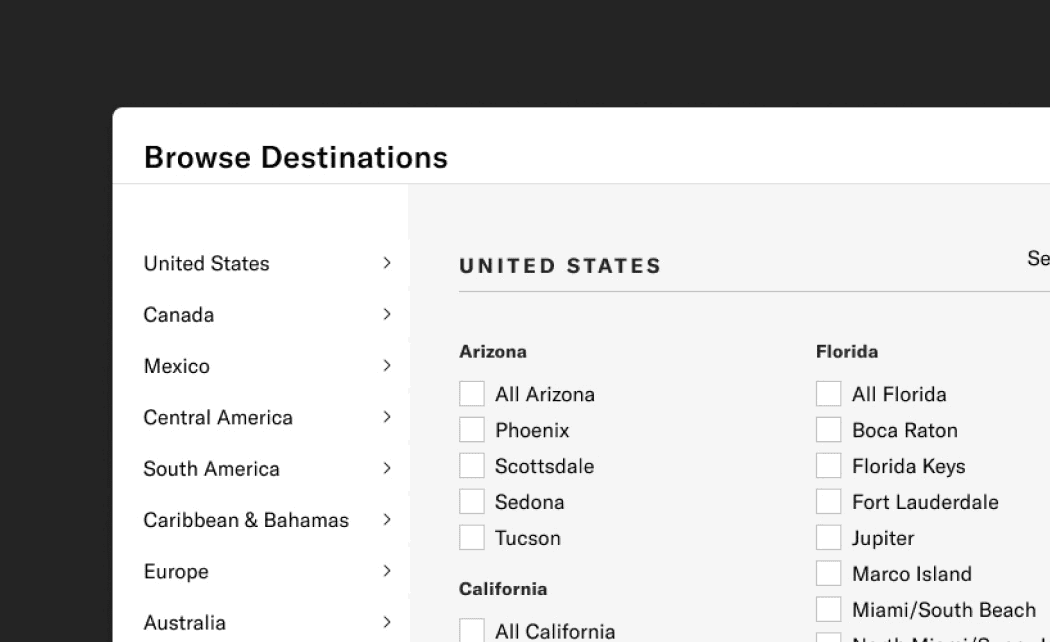Select the Sedona checkbox
Screen dimensions: 1050x642
pyautogui.click(x=472, y=502)
